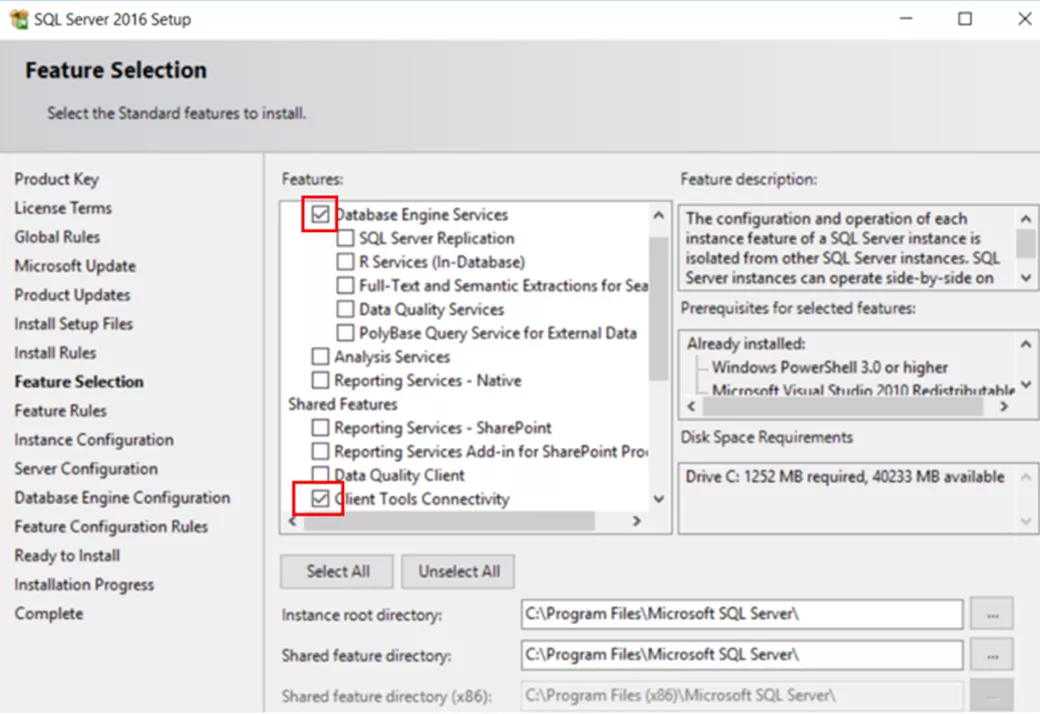Uncheck Client Tools Connectivity checkbox
This screenshot has width=1040, height=714.
pos(320,498)
